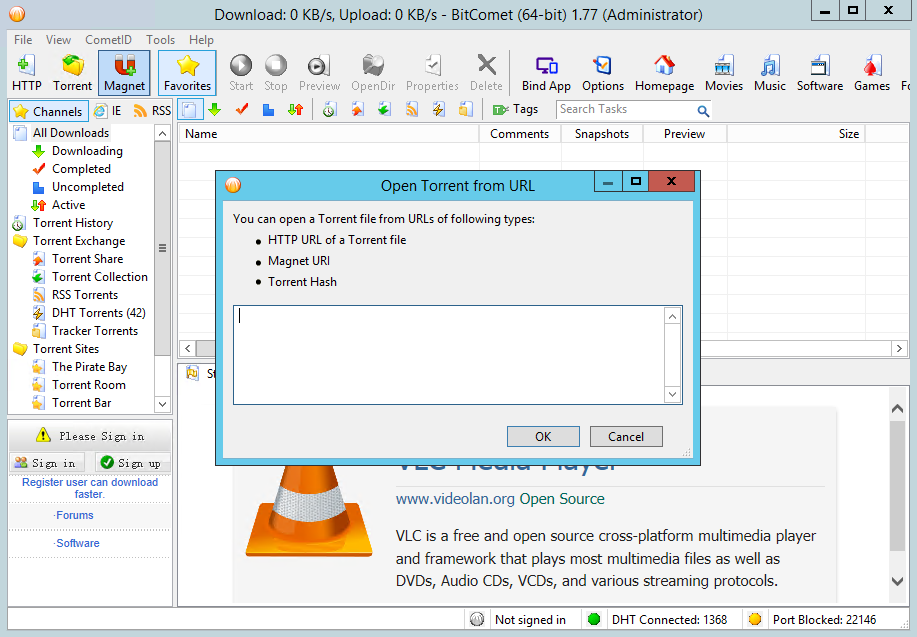The height and width of the screenshot is (637, 917).
Task: Click the Register user can download faster link
Action: (x=89, y=488)
